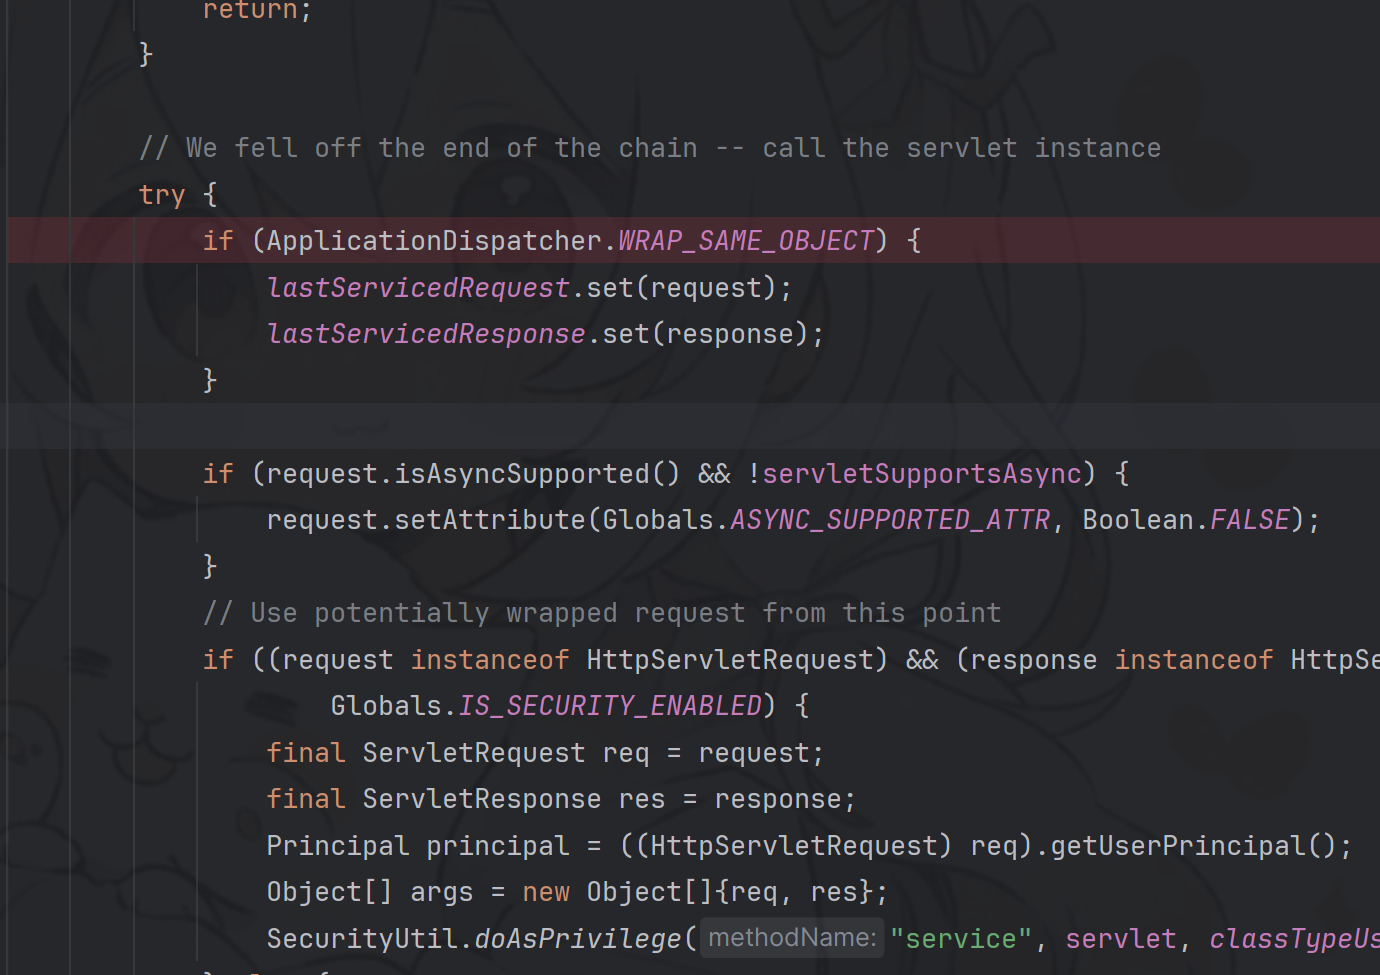Viewport: 1380px width, 975px height.
Task: Click the IS_SECURITY_ENABLED constant
Action: click(610, 706)
